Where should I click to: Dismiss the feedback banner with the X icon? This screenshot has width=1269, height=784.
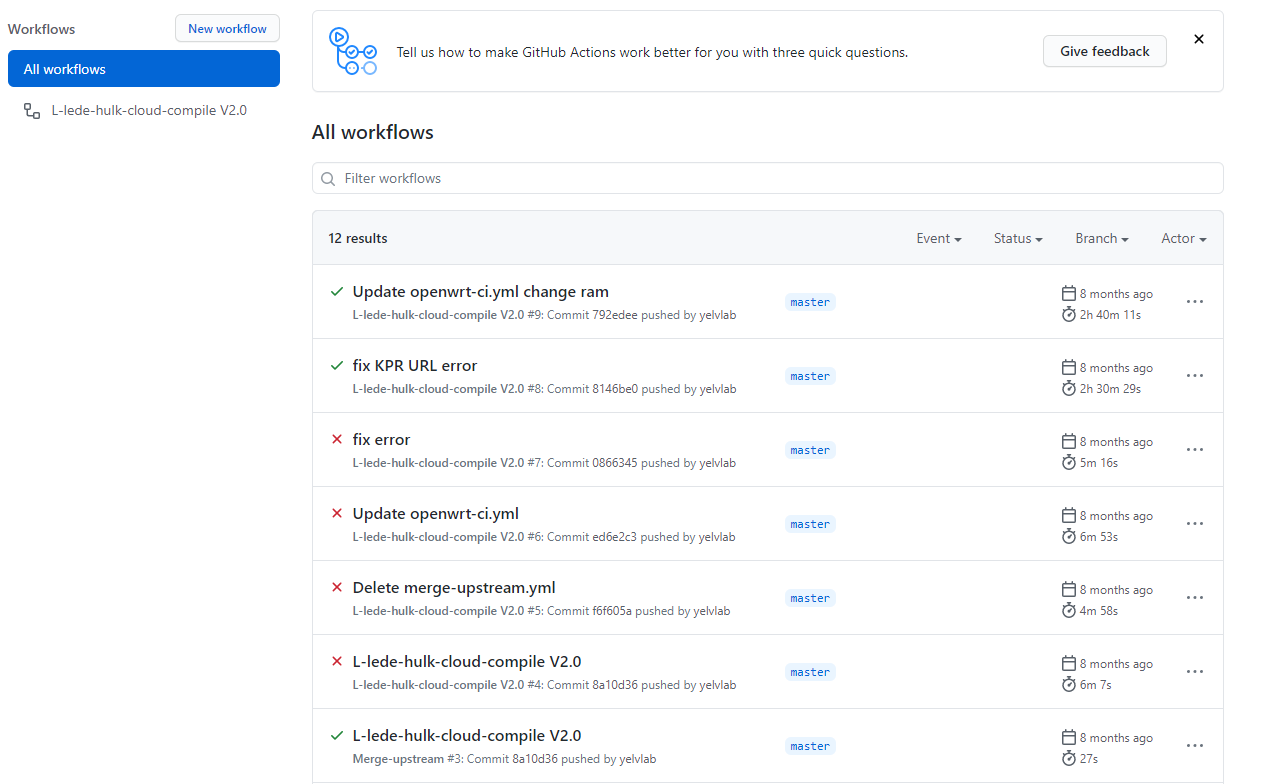pyautogui.click(x=1199, y=39)
